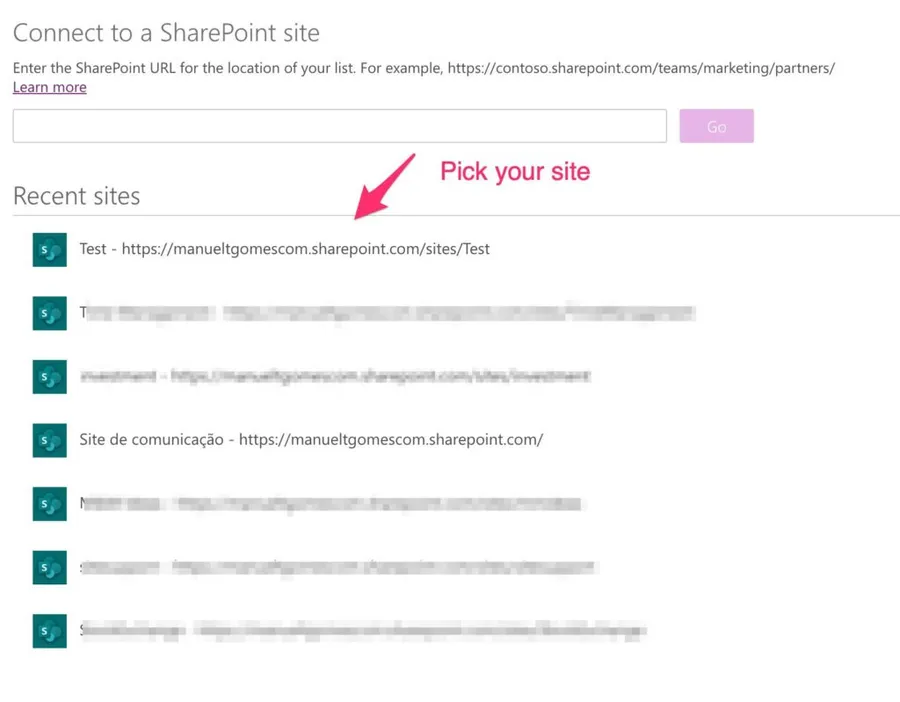Screen dimensions: 900x702
Task: Click the manueltgomescom.sharepoint.com root URL
Action: pyautogui.click(x=391, y=440)
